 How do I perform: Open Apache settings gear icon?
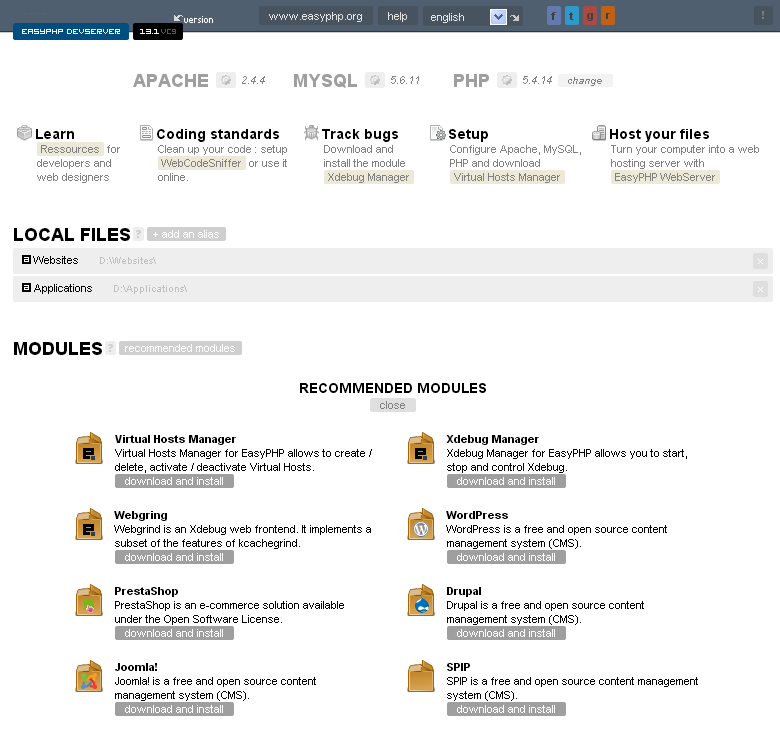[x=226, y=80]
